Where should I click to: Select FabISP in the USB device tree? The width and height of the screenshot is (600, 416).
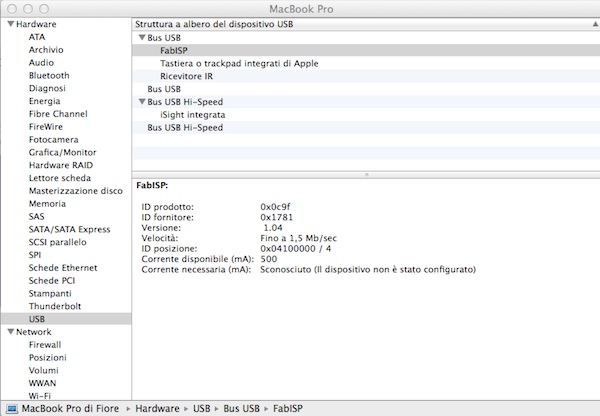pyautogui.click(x=366, y=50)
